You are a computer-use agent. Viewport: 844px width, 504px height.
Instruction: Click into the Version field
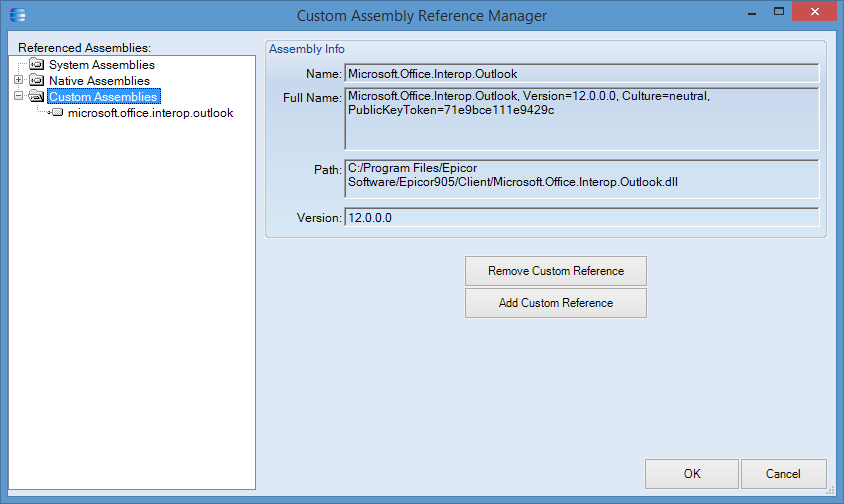[x=582, y=218]
